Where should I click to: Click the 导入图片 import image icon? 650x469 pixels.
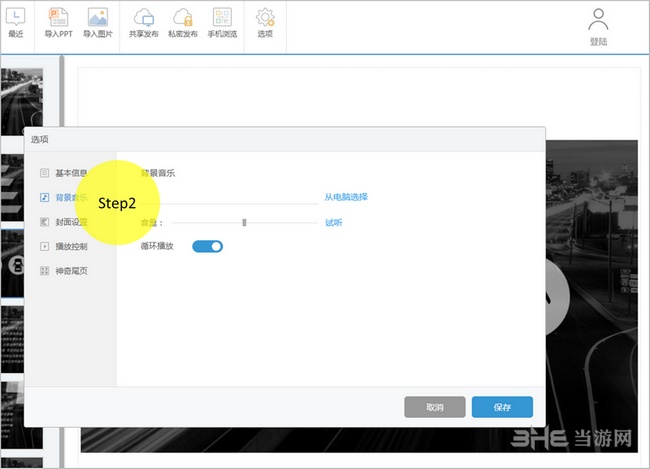click(x=98, y=23)
